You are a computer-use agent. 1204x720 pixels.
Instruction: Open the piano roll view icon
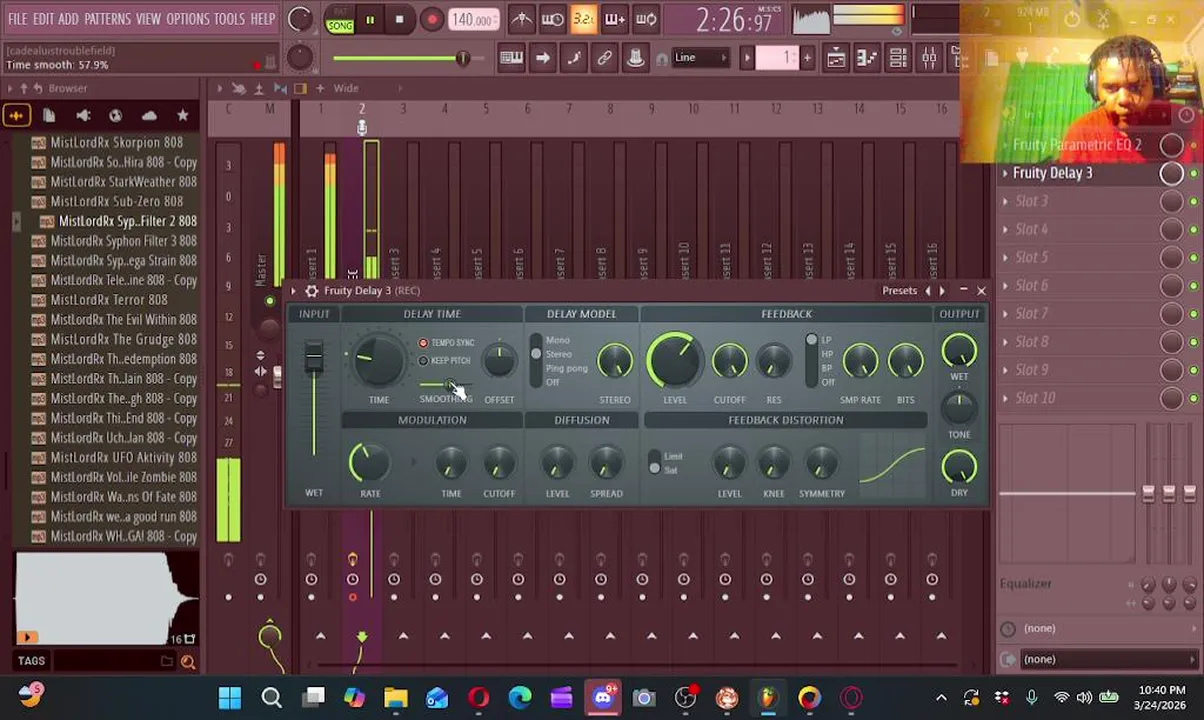pos(867,58)
